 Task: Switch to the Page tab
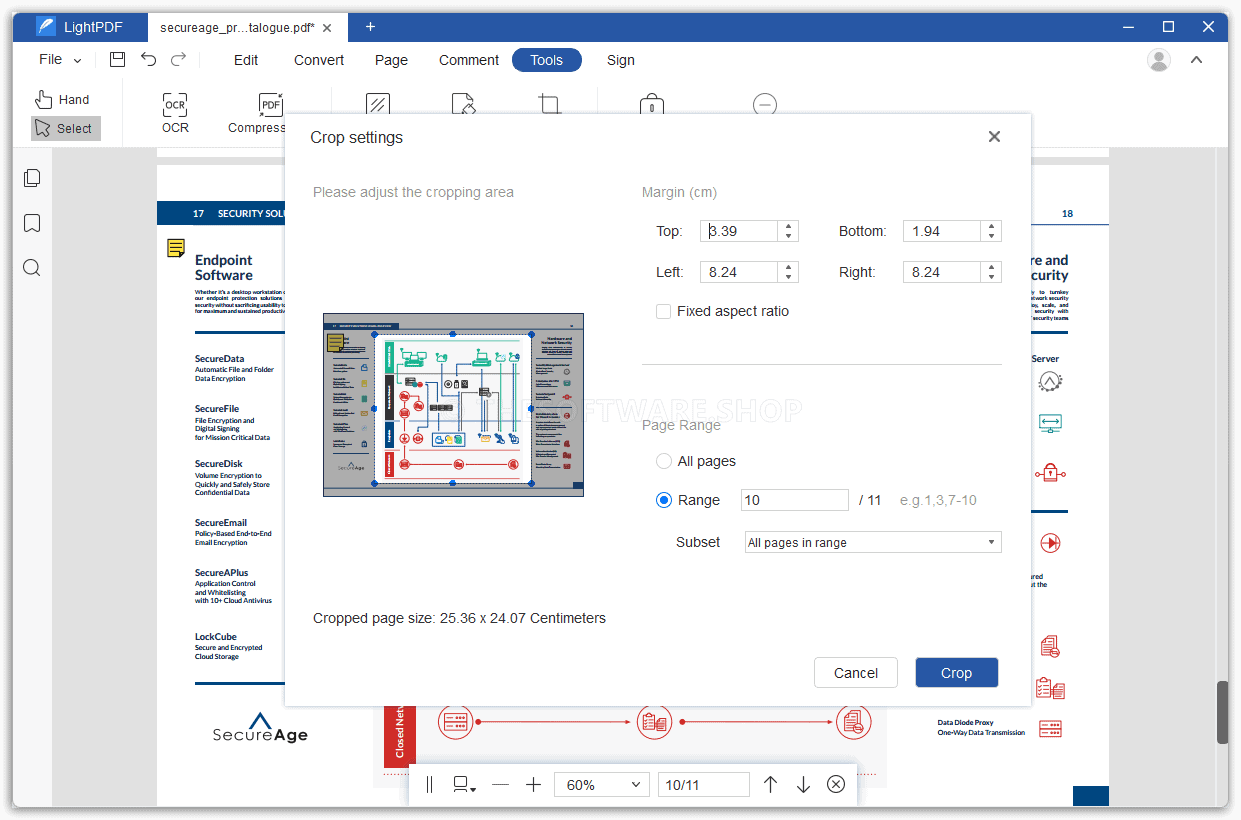pyautogui.click(x=391, y=60)
